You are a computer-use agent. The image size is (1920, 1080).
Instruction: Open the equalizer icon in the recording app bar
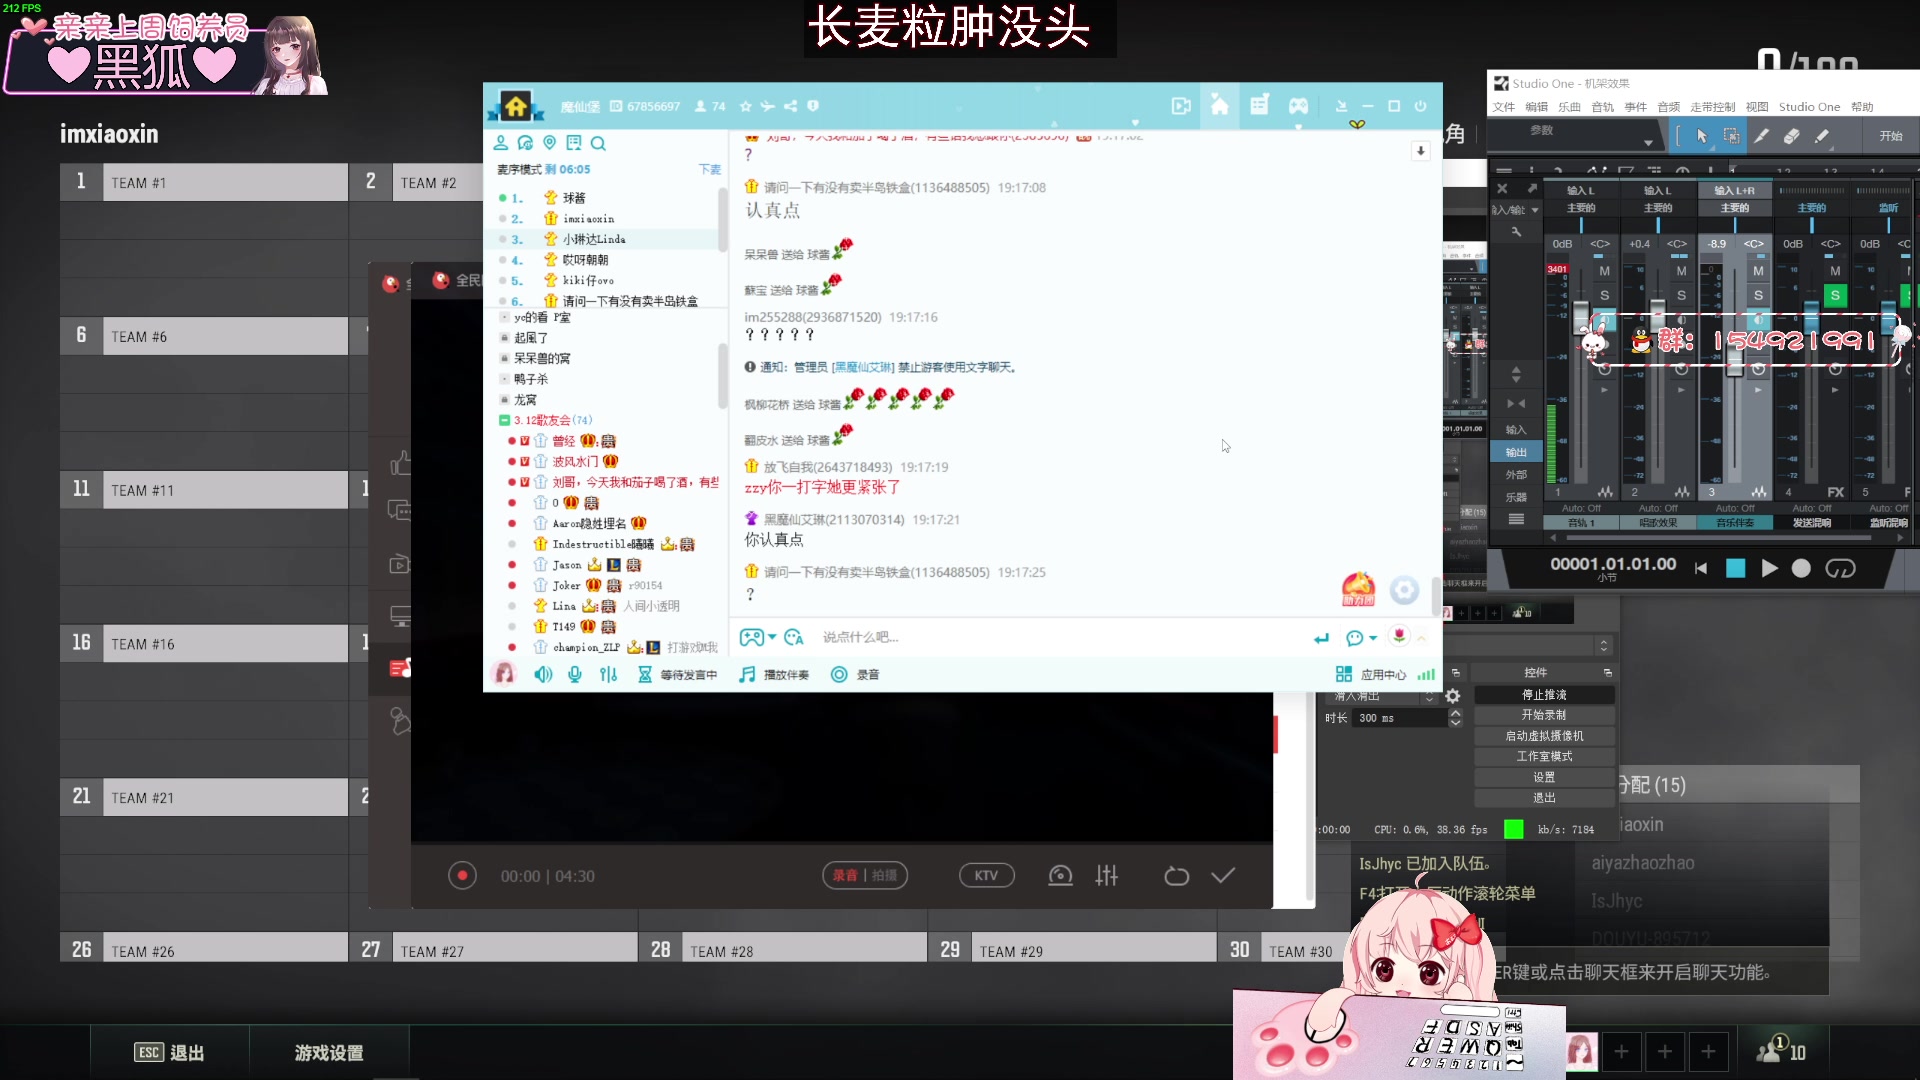1106,876
